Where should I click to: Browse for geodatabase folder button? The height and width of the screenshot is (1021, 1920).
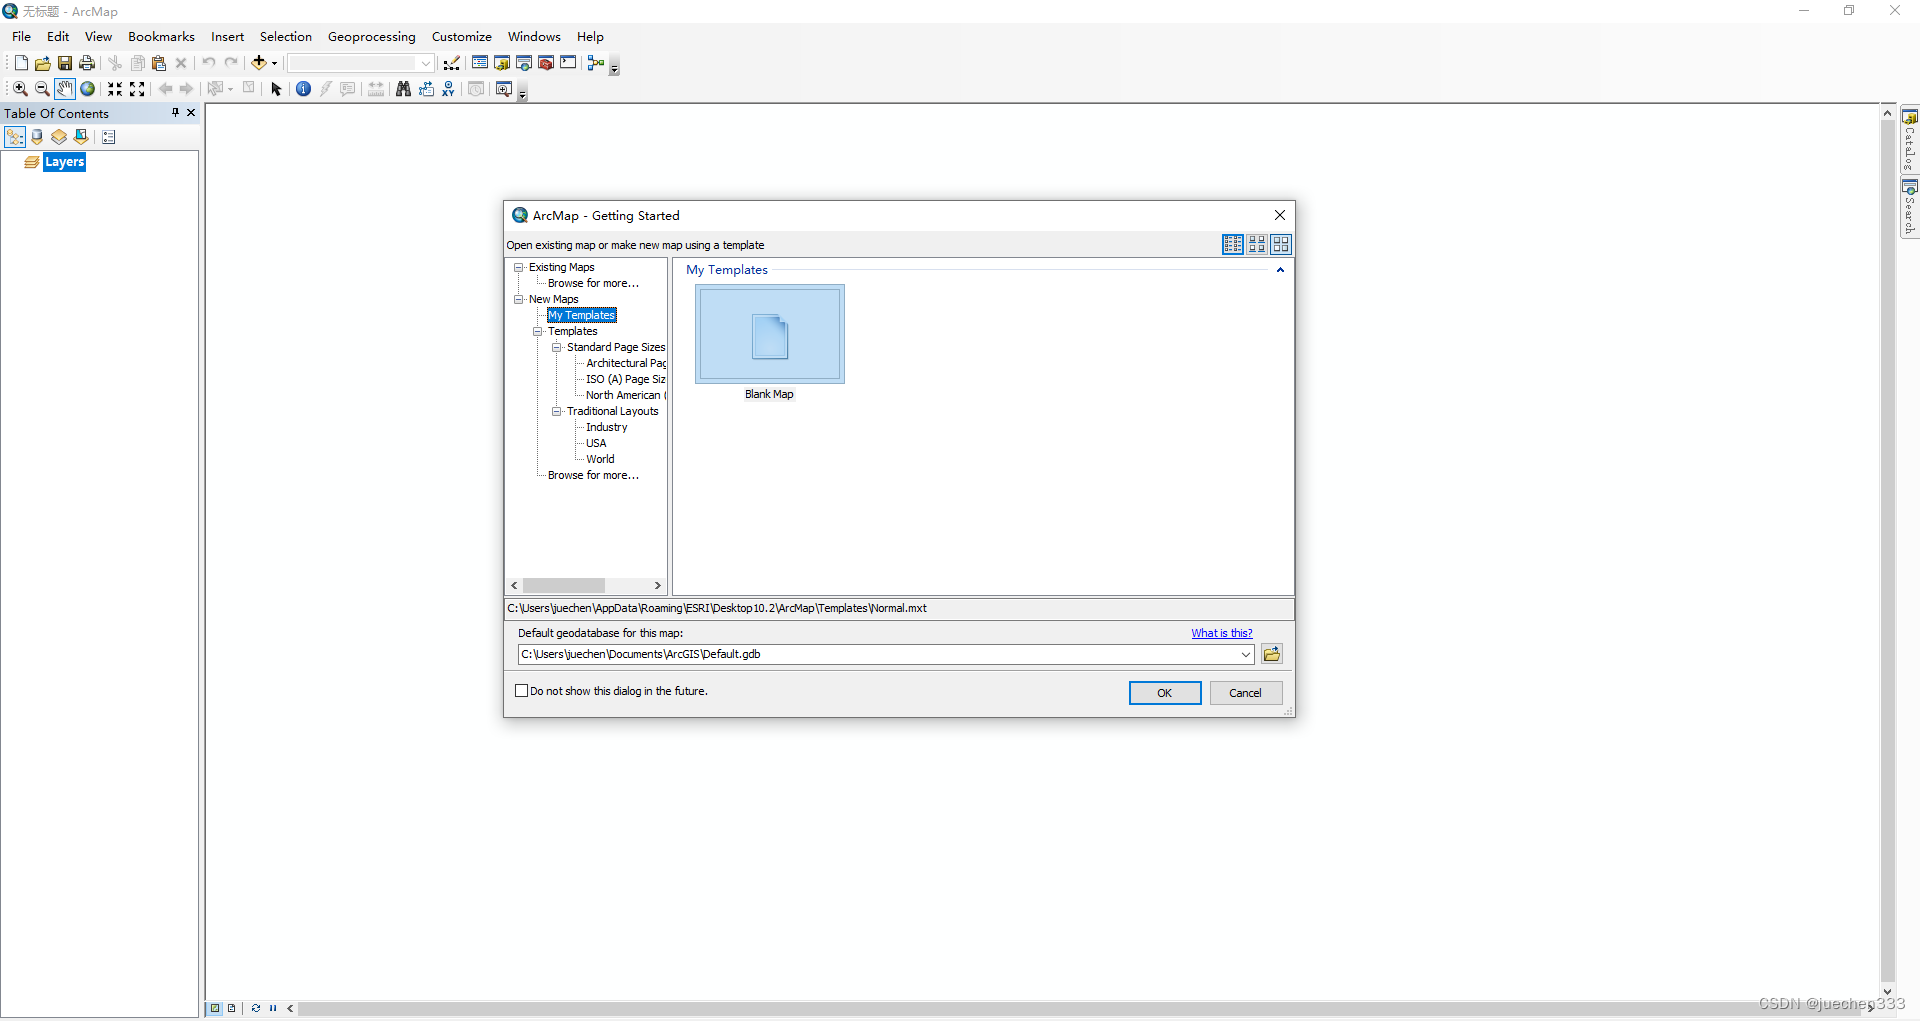(x=1272, y=654)
